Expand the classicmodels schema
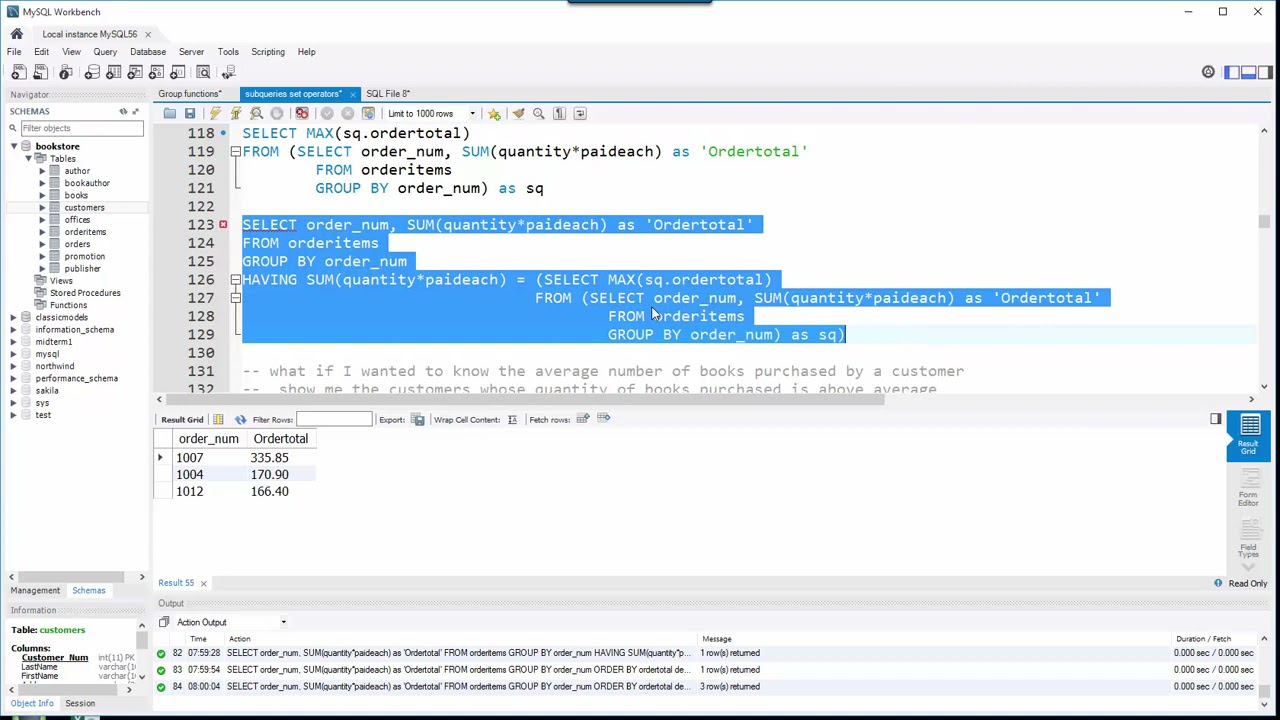Image resolution: width=1280 pixels, height=720 pixels. tap(14, 317)
